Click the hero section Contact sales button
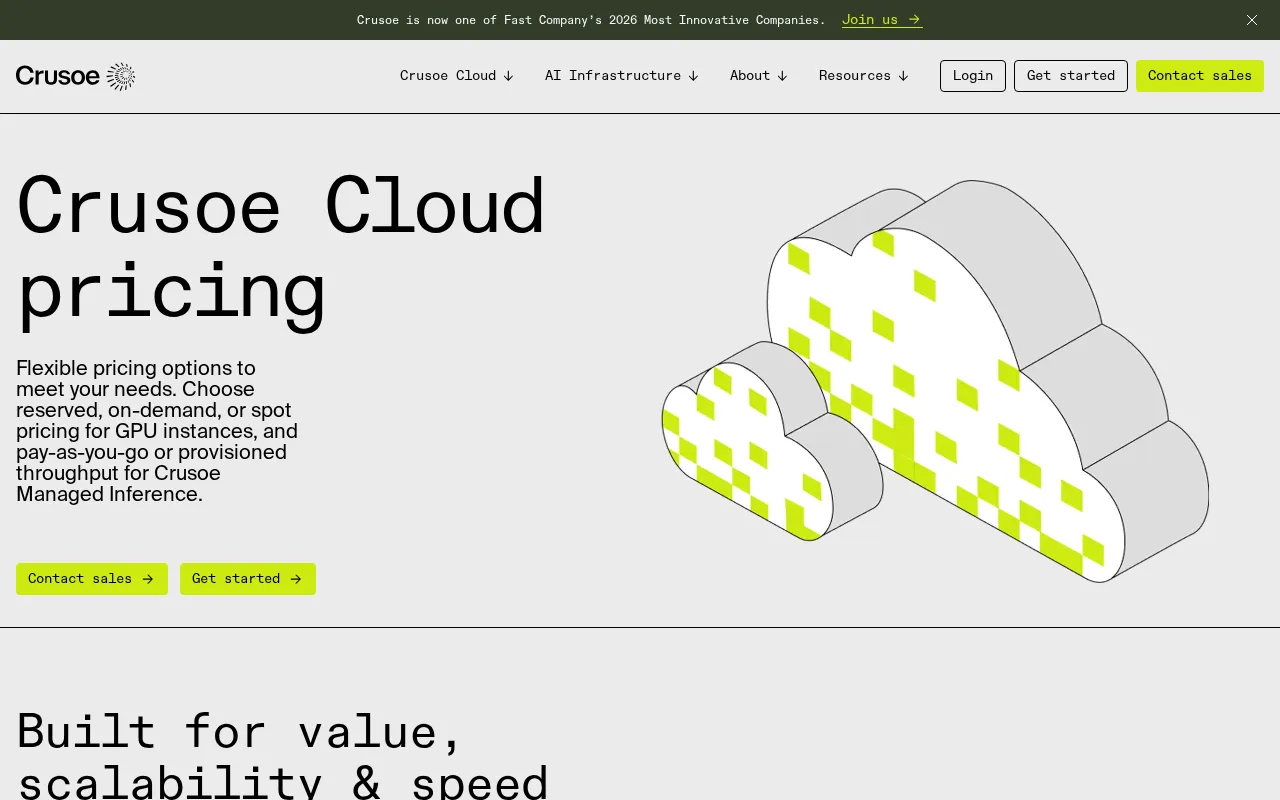 tap(92, 579)
